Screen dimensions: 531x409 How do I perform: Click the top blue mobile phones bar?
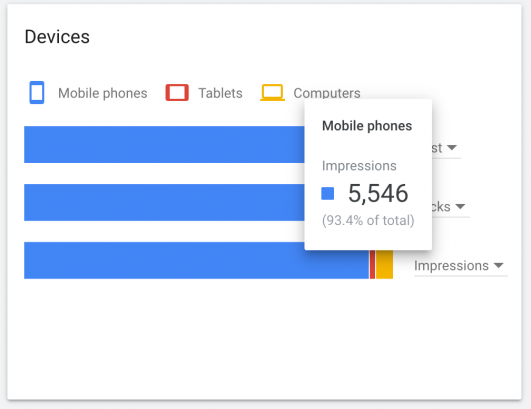coord(164,145)
